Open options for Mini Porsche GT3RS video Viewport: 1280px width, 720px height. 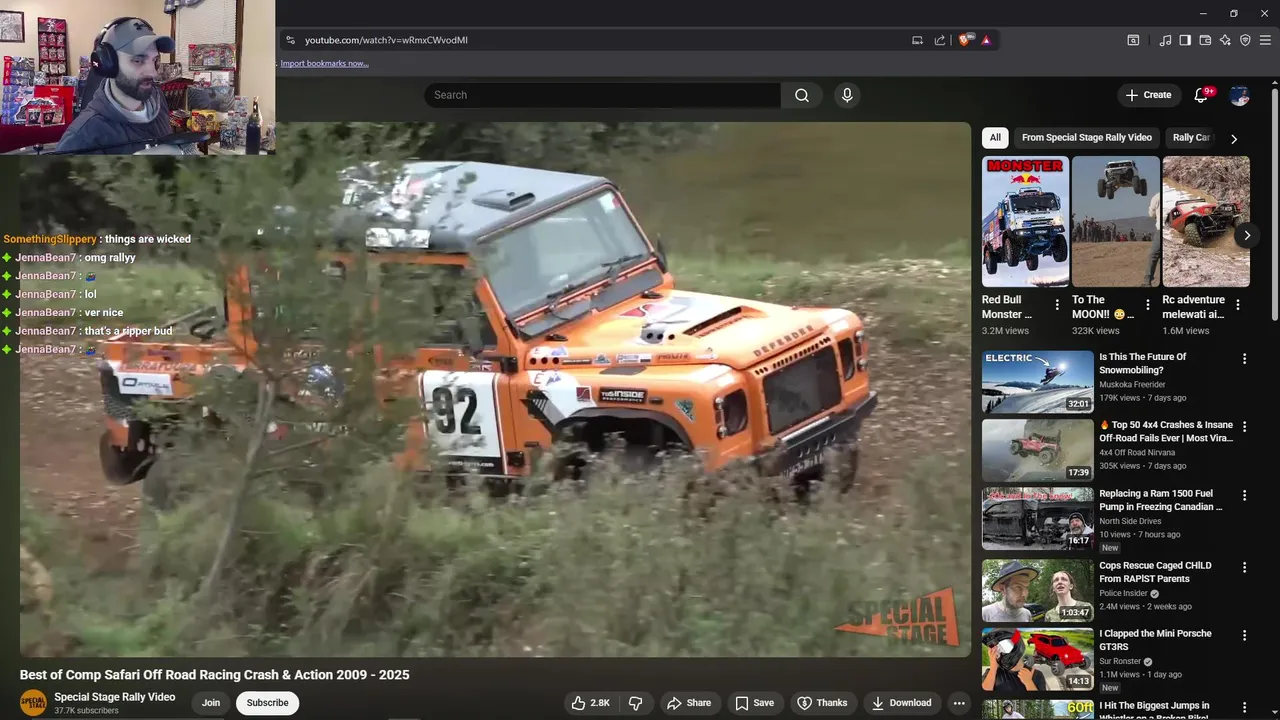tap(1245, 635)
